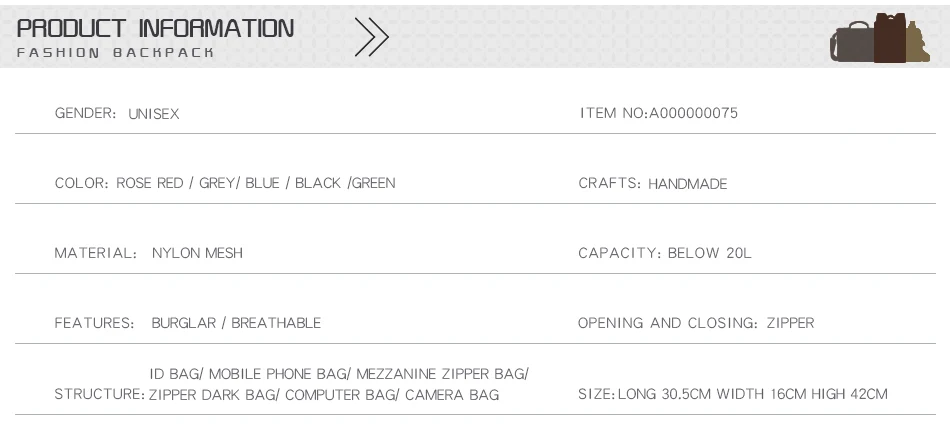The image size is (950, 427).
Task: Click the OPENING AND CLOSING: ZIPPER text
Action: tap(696, 323)
